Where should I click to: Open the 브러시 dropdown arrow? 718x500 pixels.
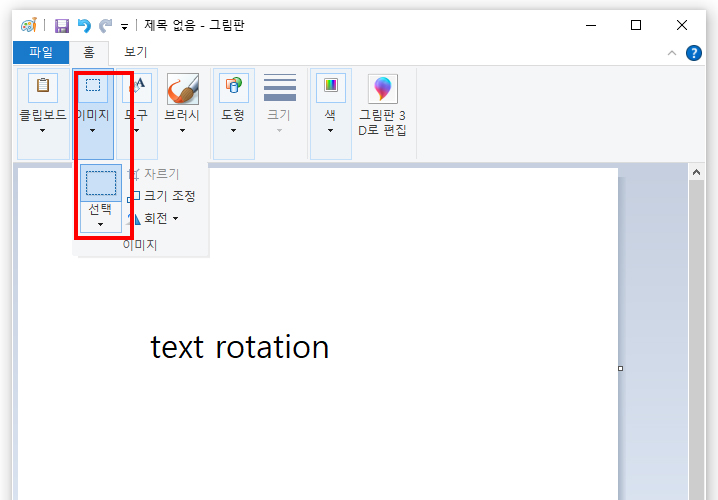[x=182, y=130]
